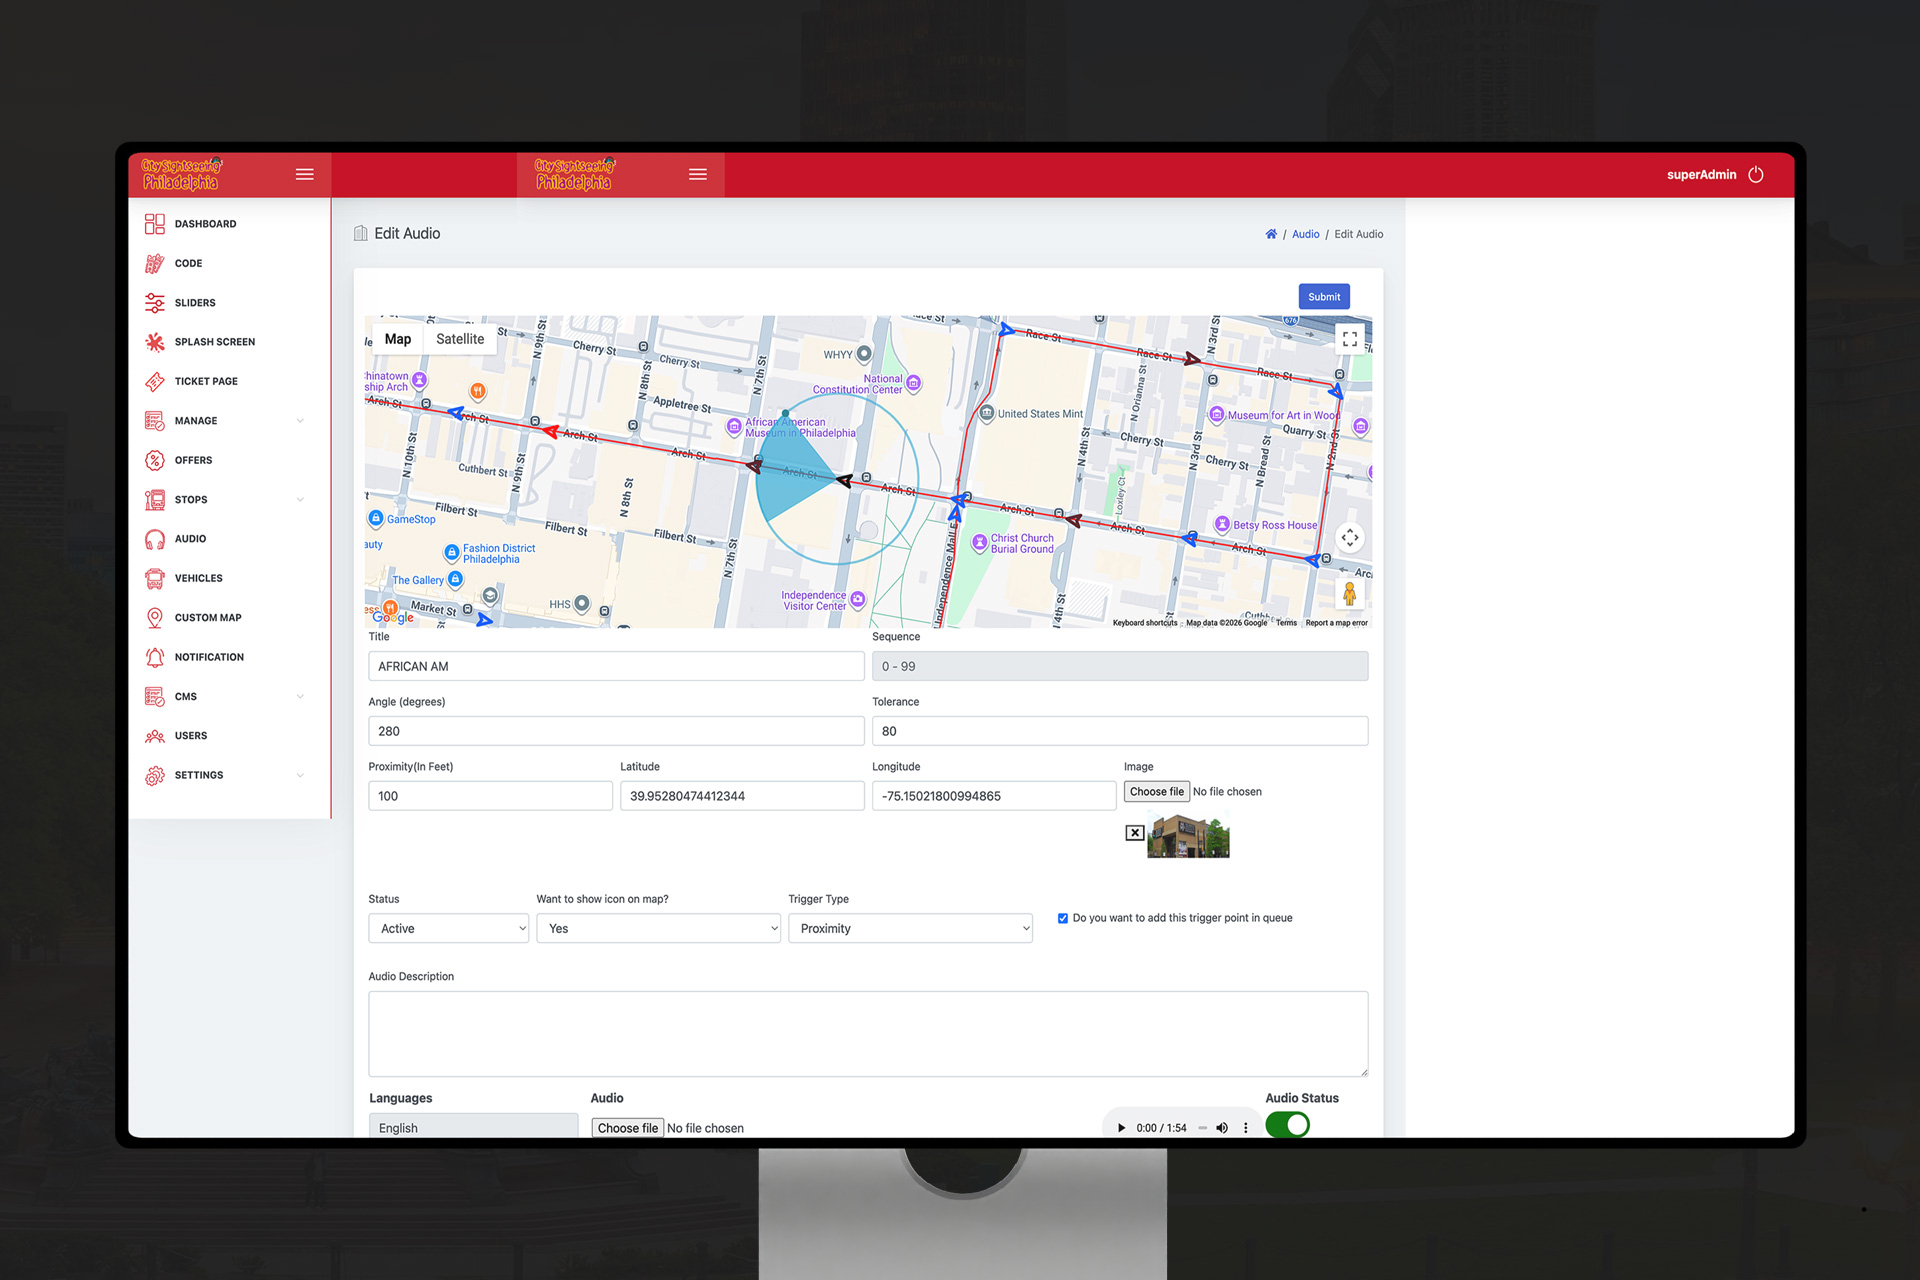Screen dimensions: 1920x1280
Task: Play the English audio file
Action: pyautogui.click(x=1121, y=1128)
